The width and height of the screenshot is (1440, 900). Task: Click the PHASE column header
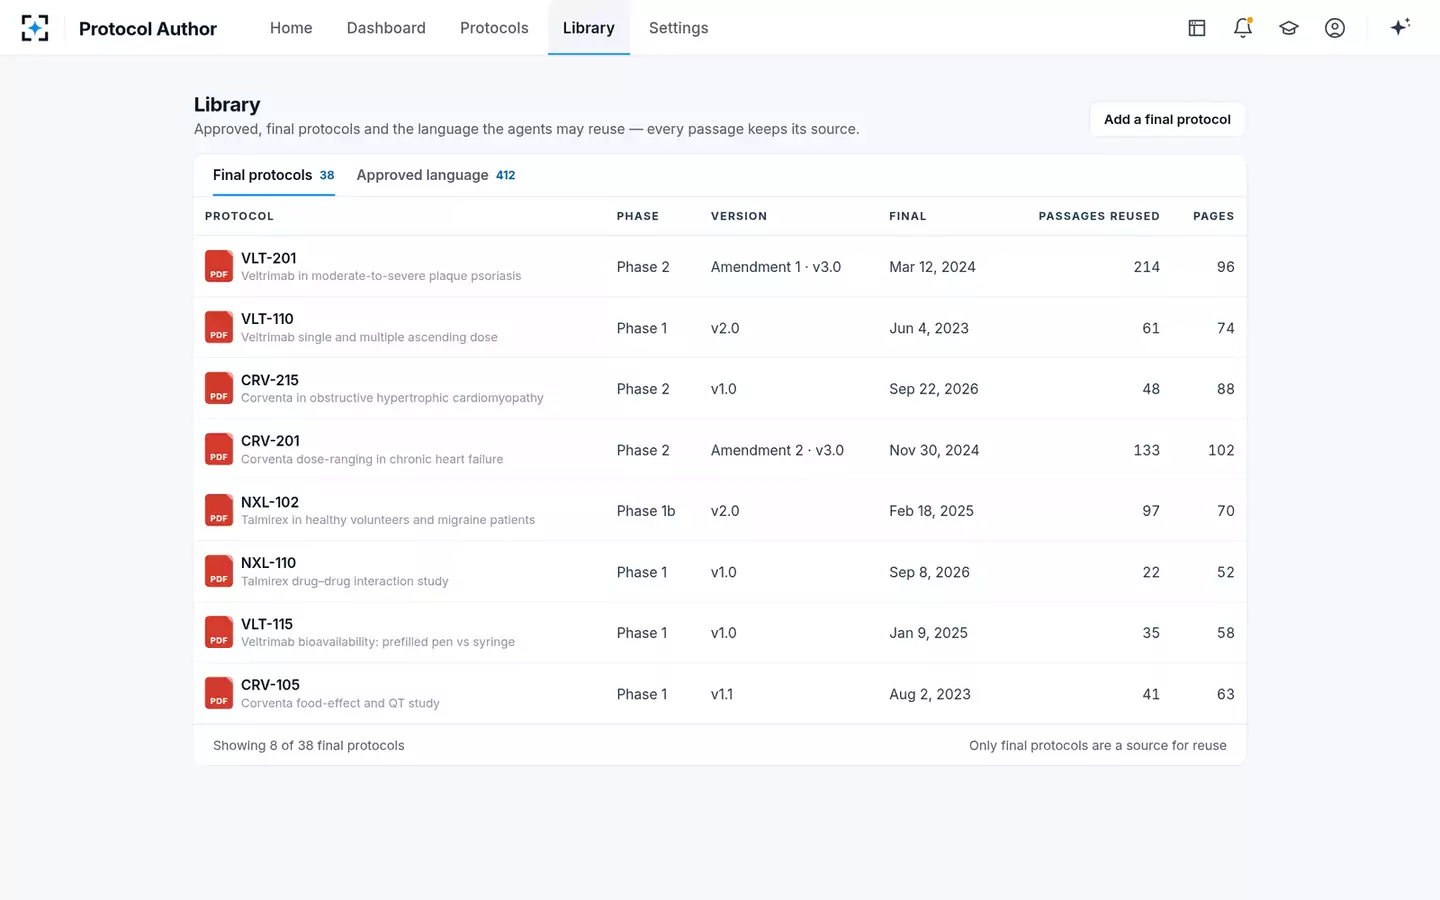(x=638, y=216)
